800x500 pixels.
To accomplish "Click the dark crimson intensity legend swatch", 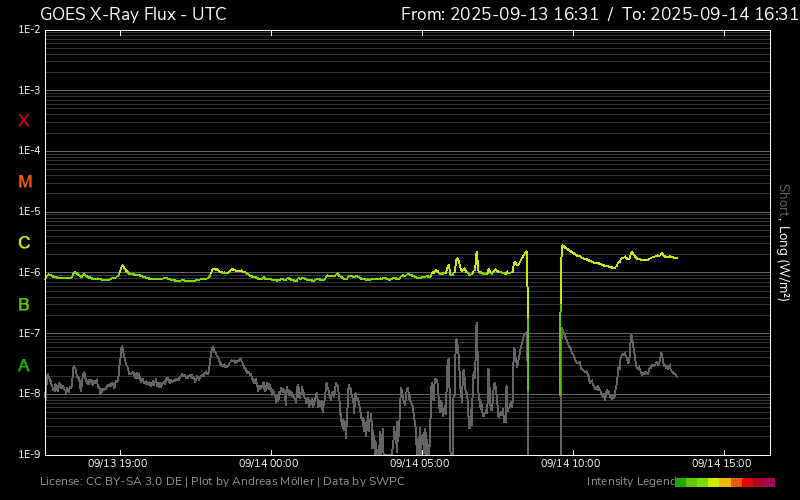I will (759, 482).
